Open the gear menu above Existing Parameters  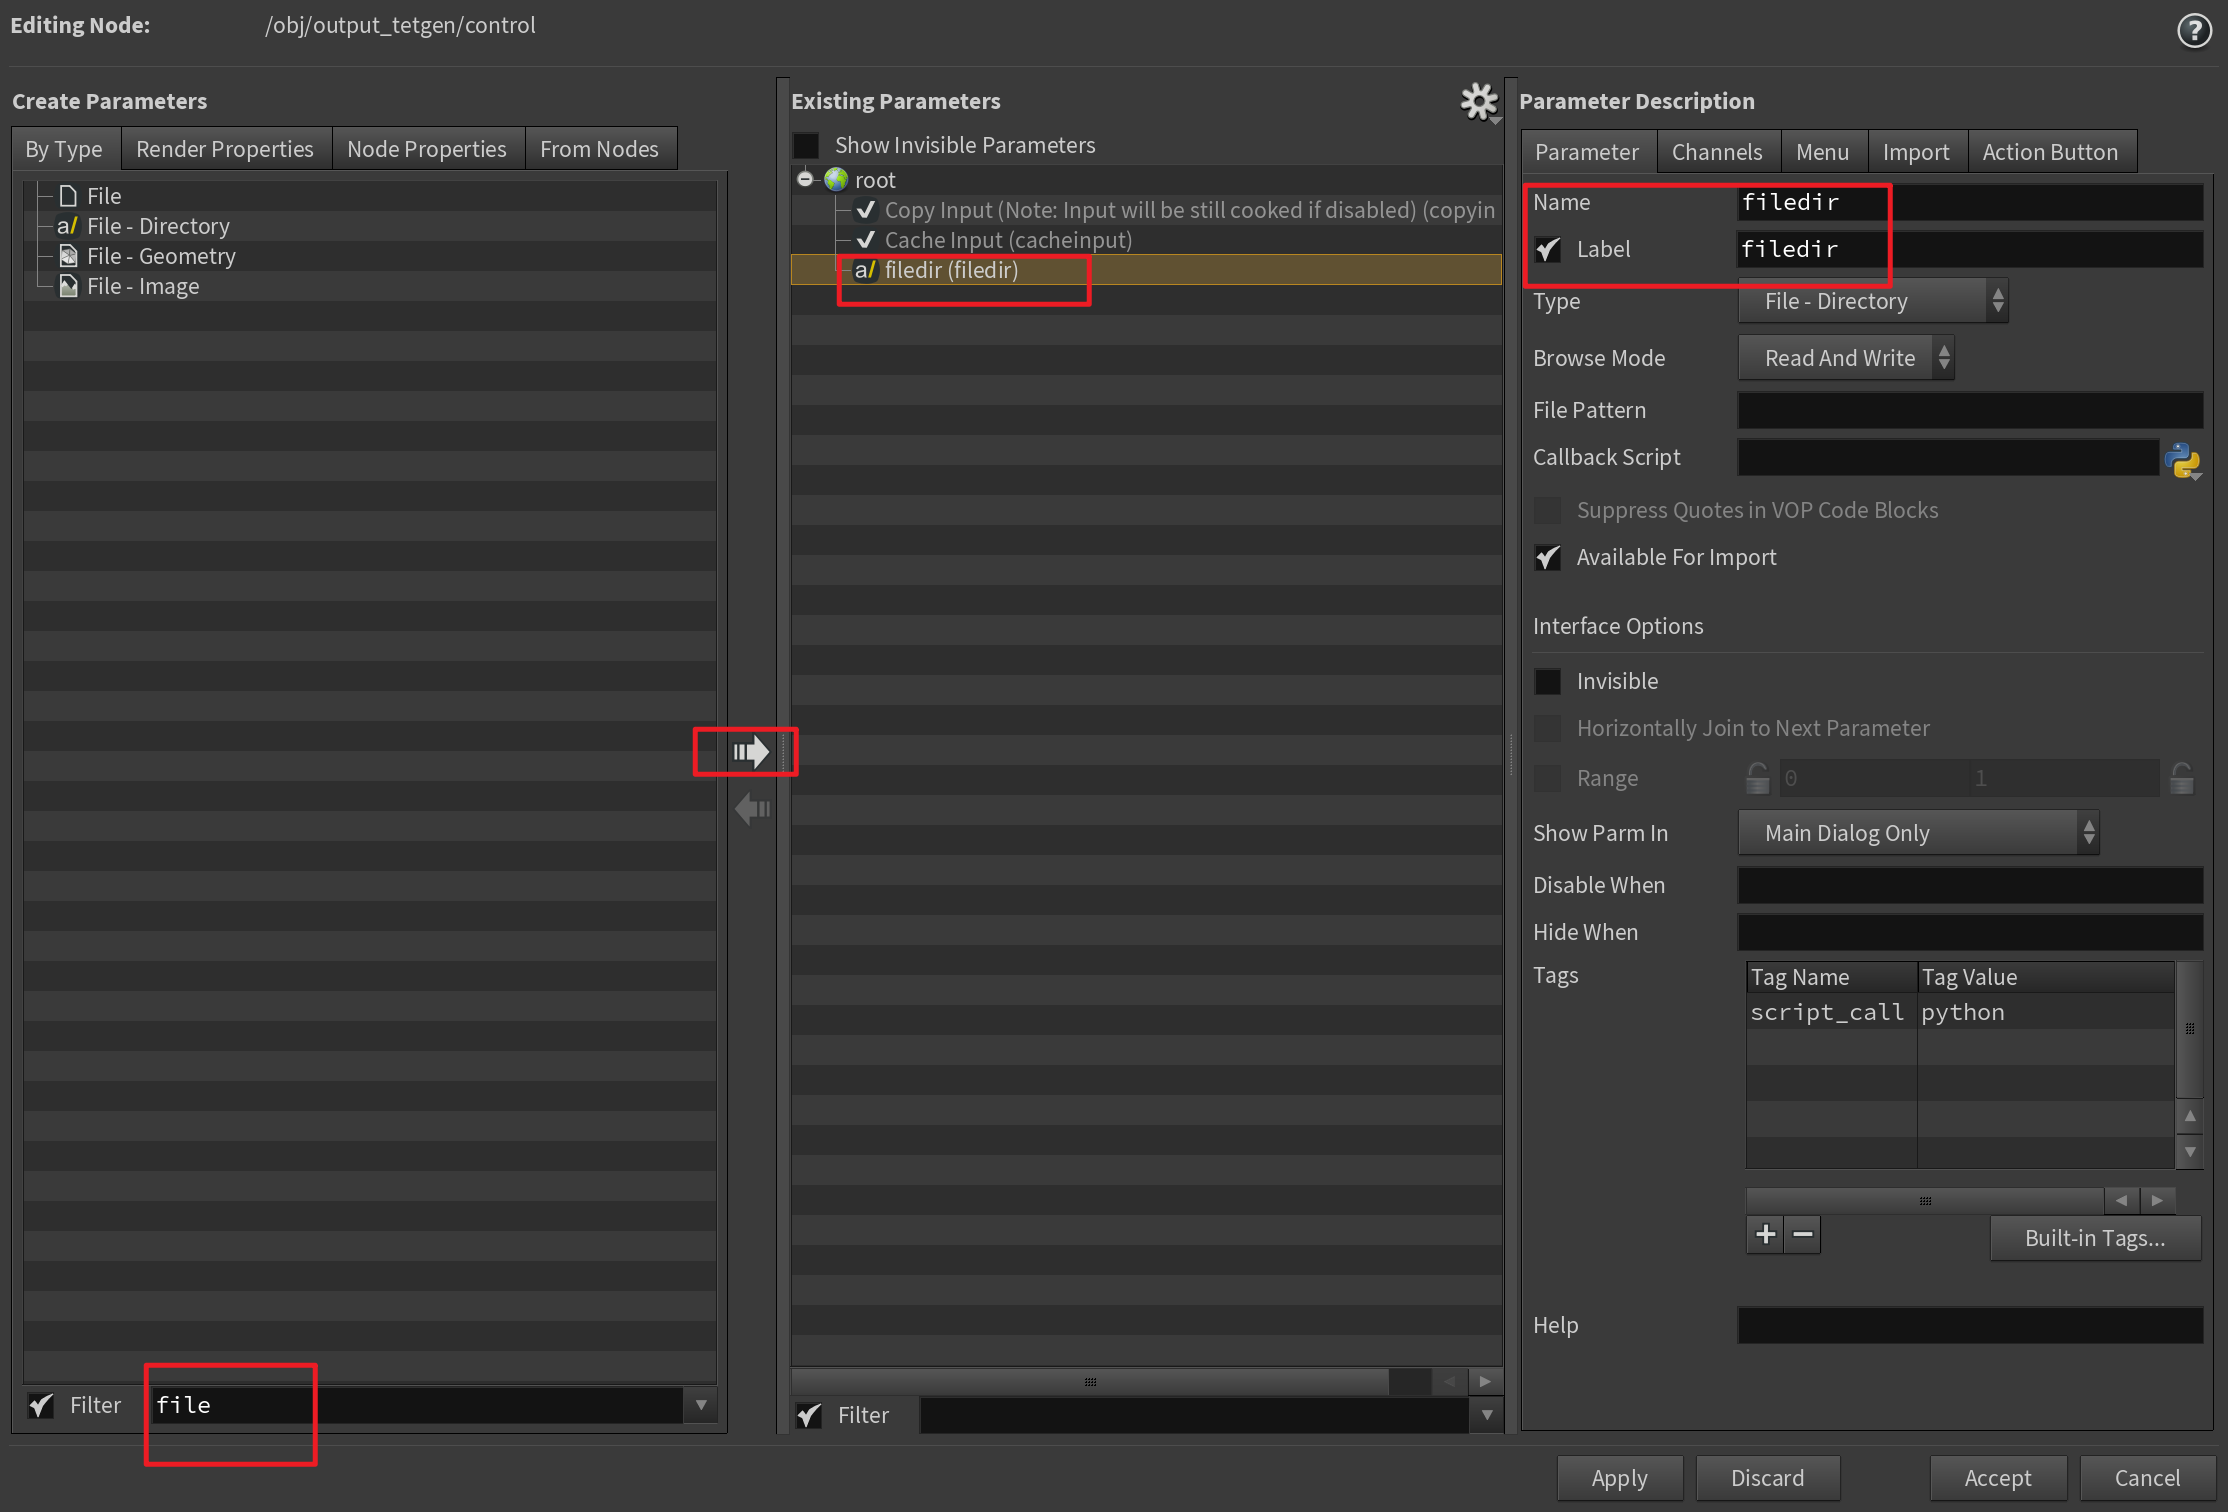1479,101
